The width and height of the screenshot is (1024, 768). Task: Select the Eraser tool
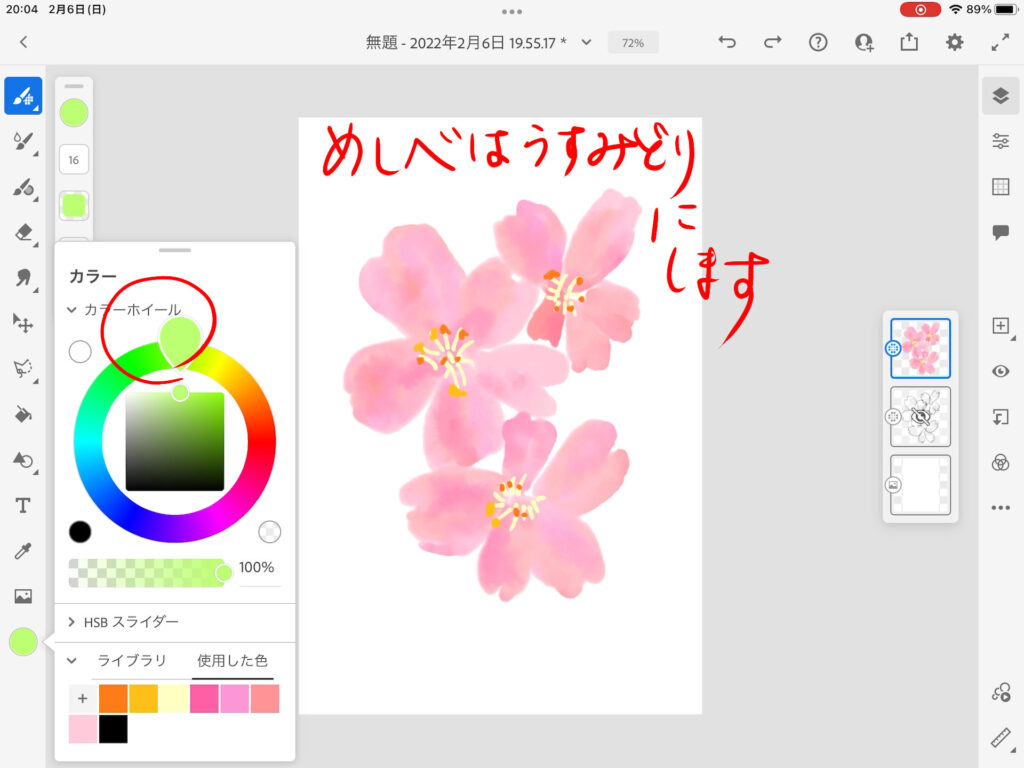[23, 232]
